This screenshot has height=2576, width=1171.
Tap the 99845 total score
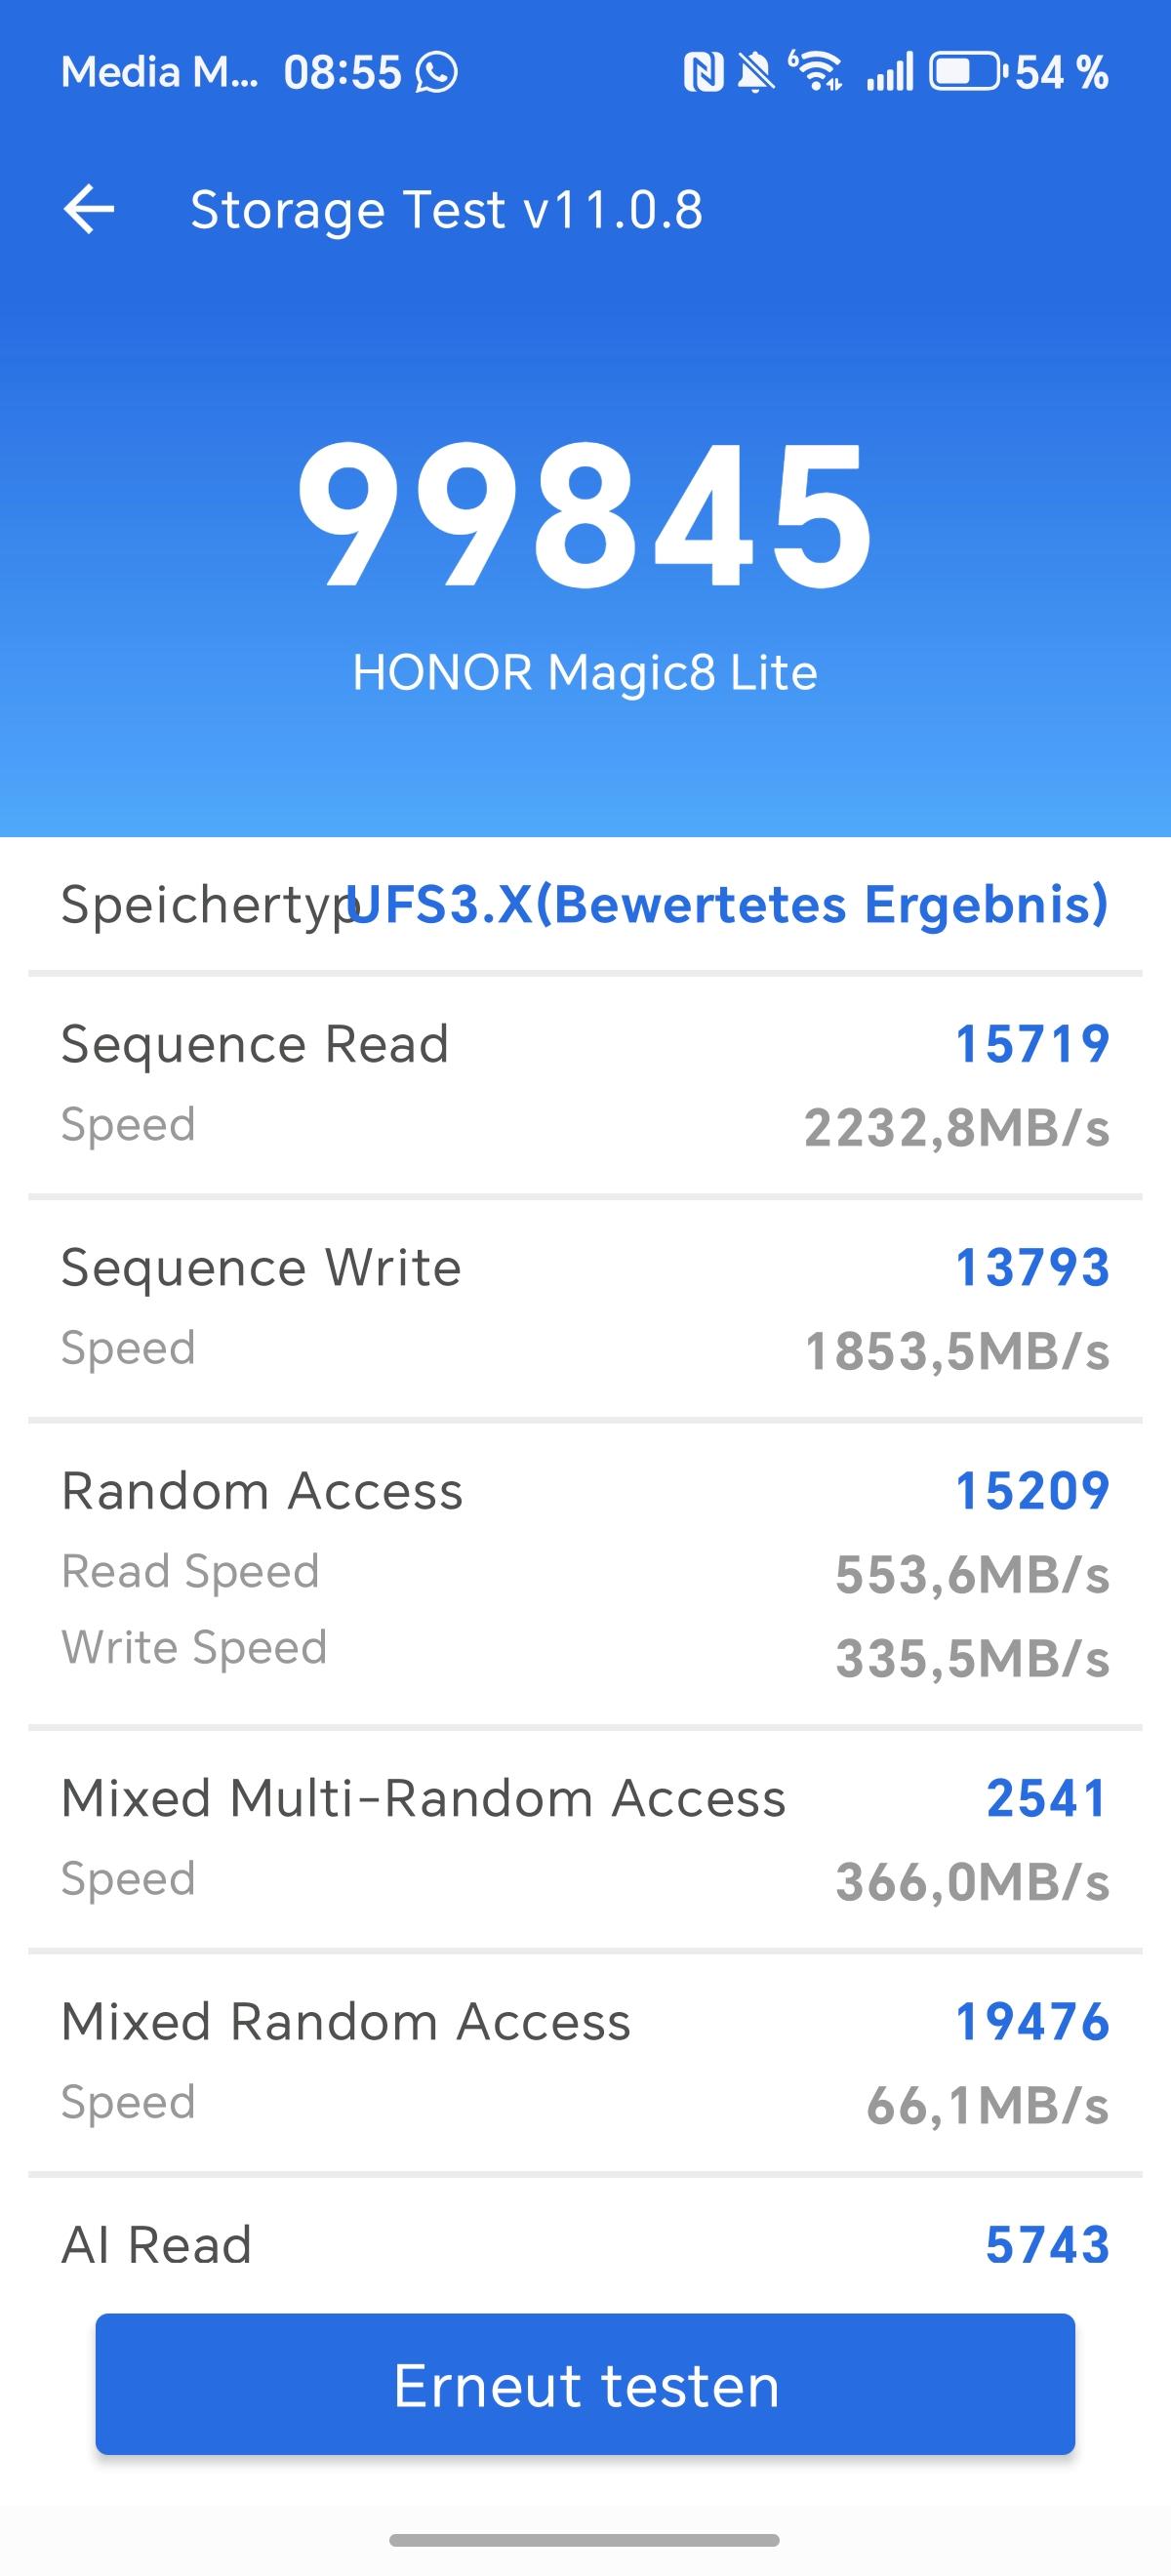[585, 515]
